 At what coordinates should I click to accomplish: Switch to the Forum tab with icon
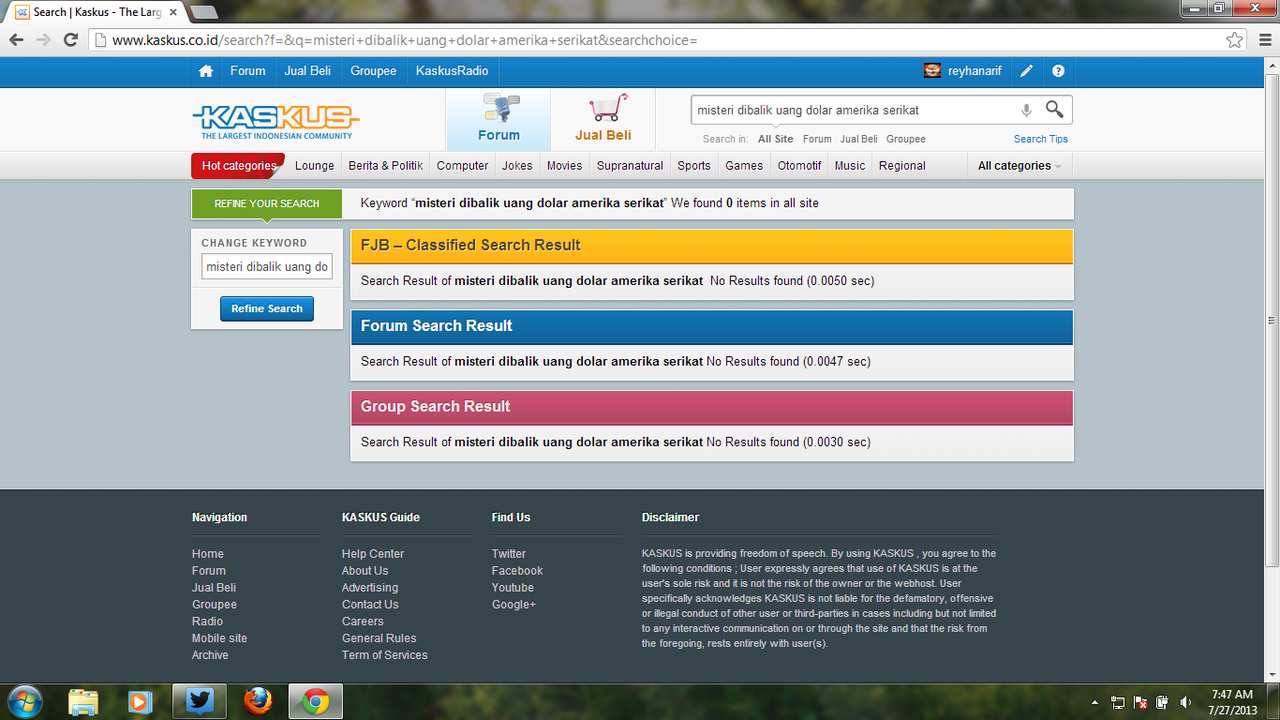pos(498,119)
